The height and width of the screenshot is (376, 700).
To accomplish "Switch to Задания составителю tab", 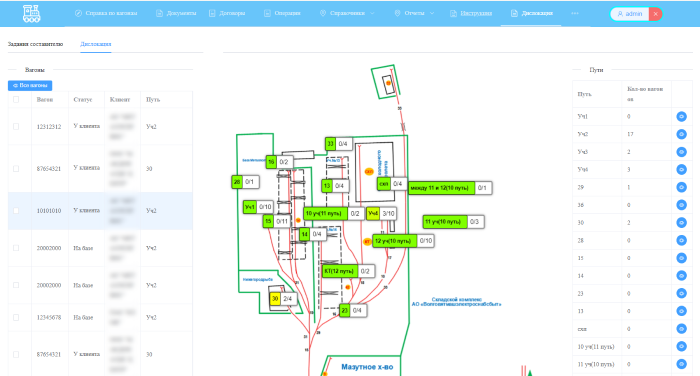I will click(35, 44).
